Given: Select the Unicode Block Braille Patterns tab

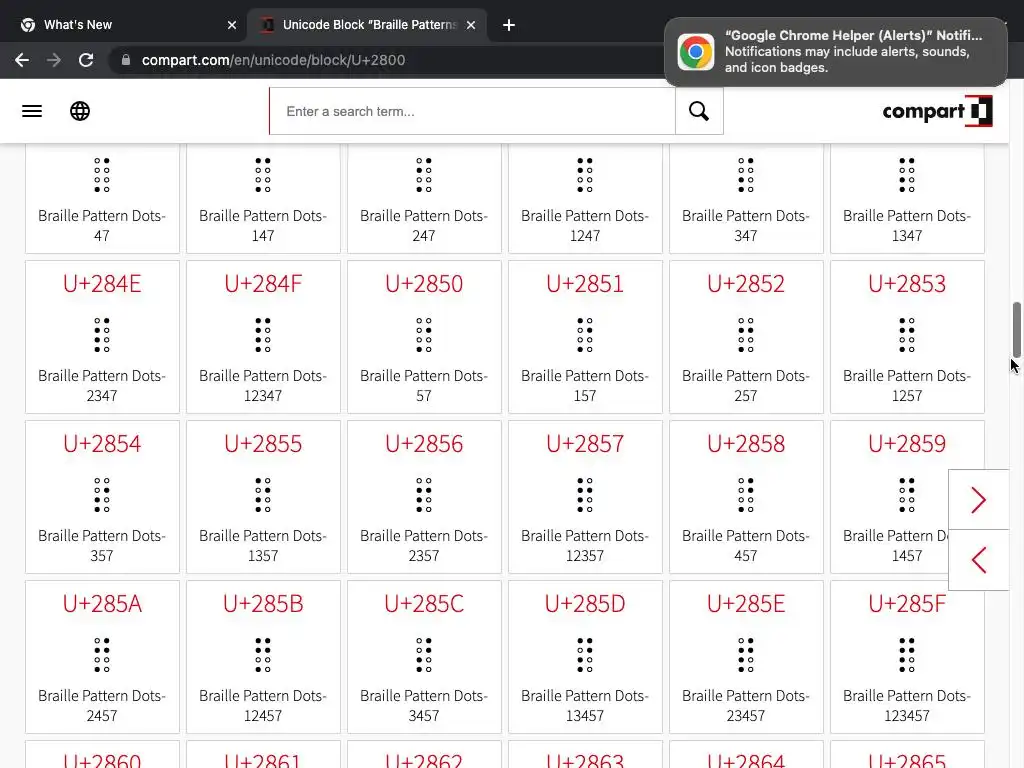Looking at the screenshot, I should pos(368,25).
